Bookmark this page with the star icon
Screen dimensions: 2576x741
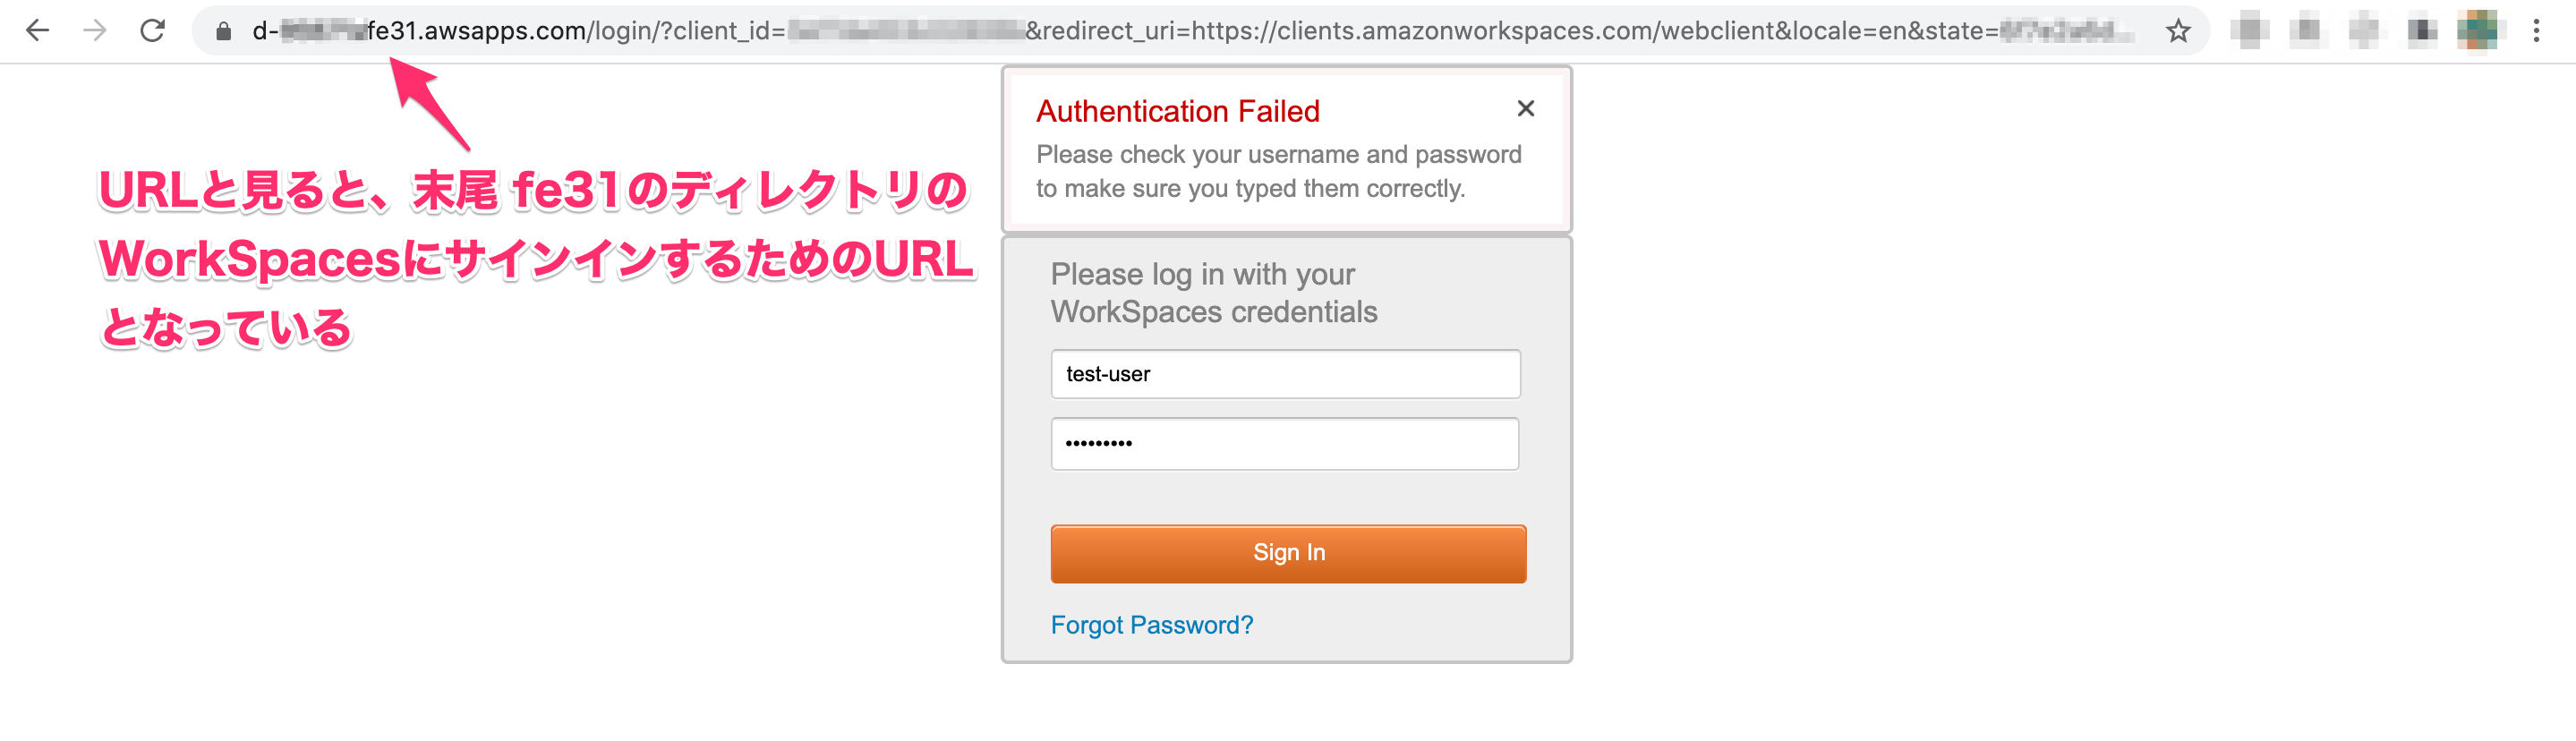pos(2178,31)
